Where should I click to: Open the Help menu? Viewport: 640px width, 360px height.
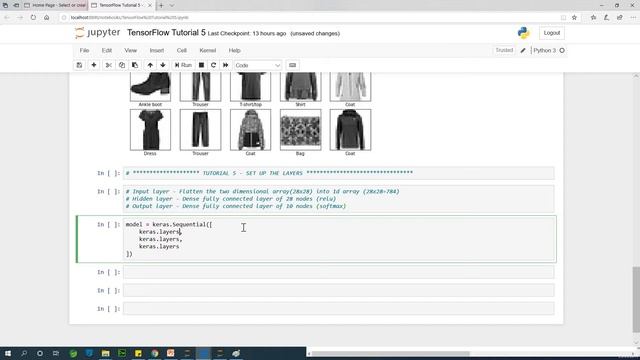[x=234, y=51]
